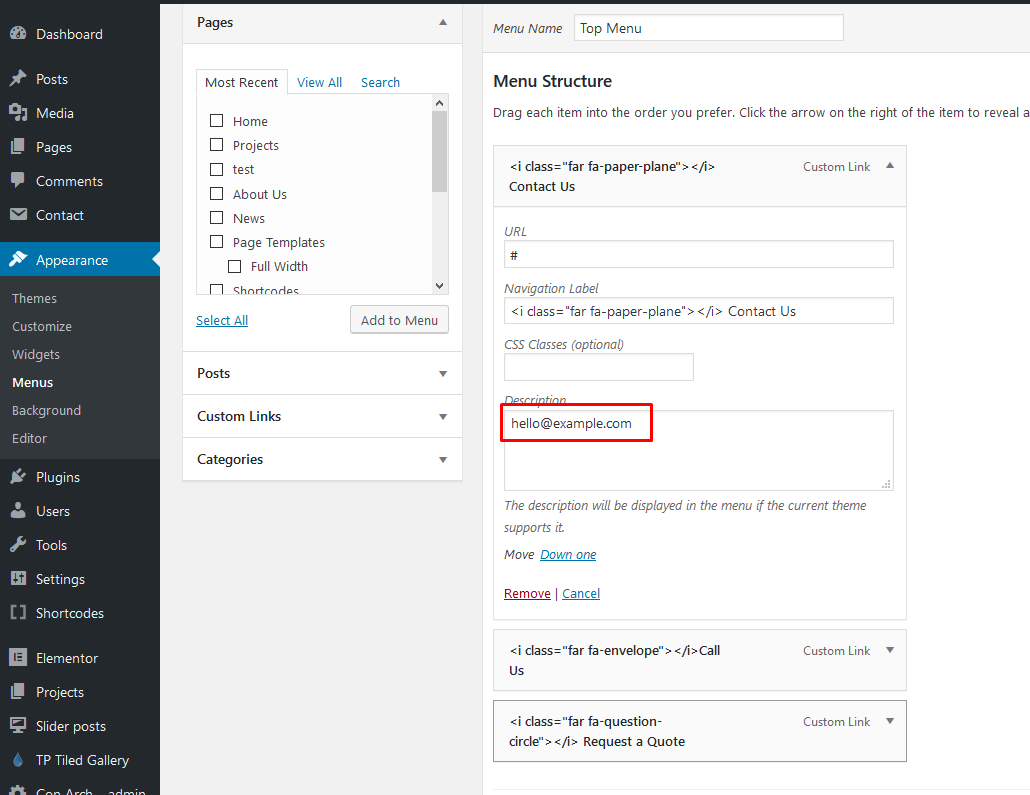Click into the CSS Classes input field
This screenshot has width=1030, height=795.
[598, 367]
